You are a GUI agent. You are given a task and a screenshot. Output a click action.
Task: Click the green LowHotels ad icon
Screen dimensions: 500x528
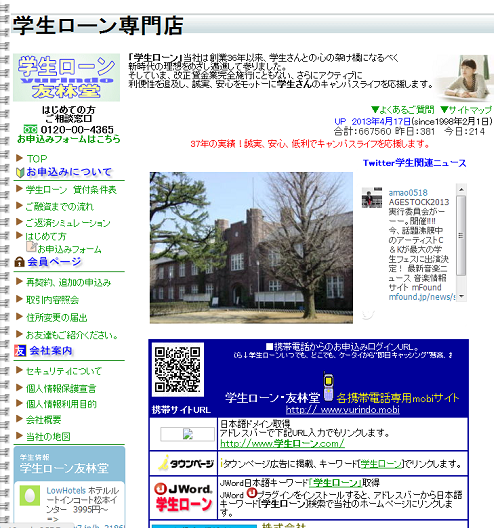(x=30, y=495)
